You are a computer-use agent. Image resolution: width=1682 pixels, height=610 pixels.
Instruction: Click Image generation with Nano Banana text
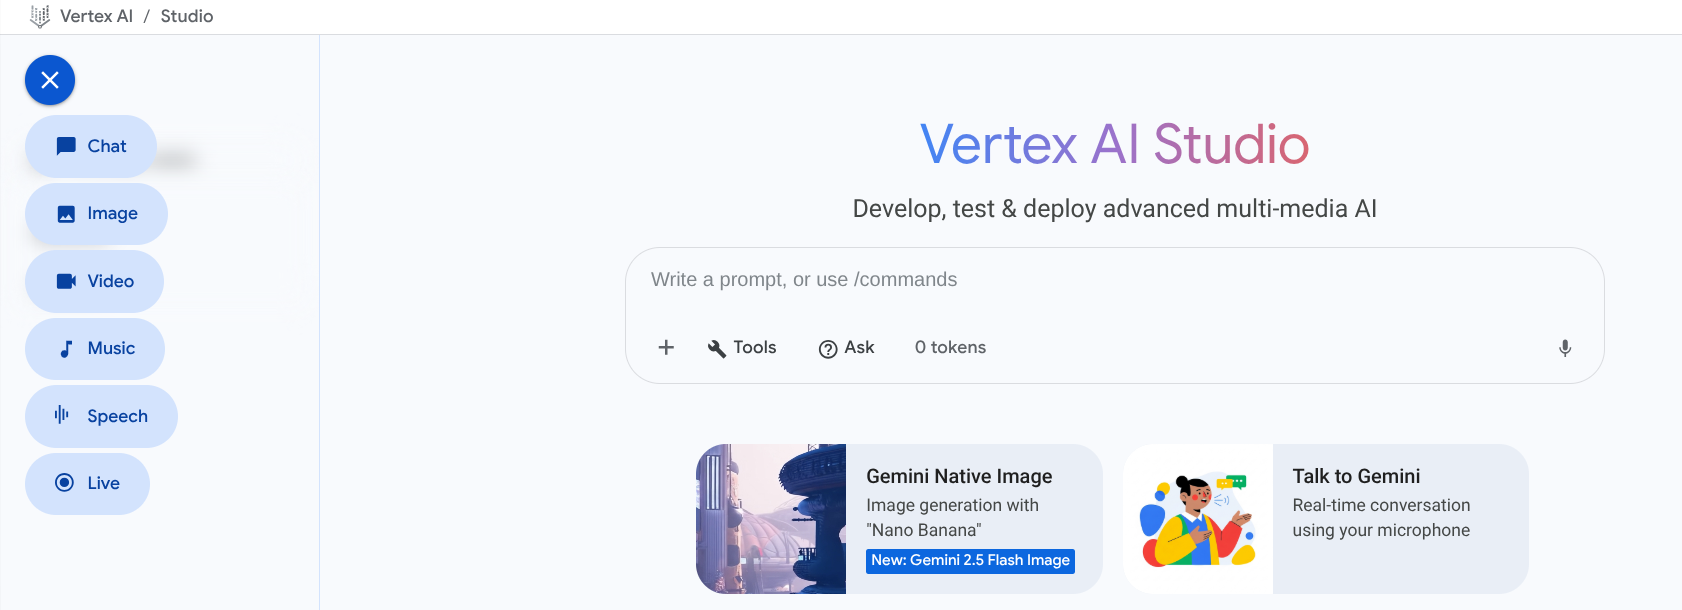tap(952, 518)
